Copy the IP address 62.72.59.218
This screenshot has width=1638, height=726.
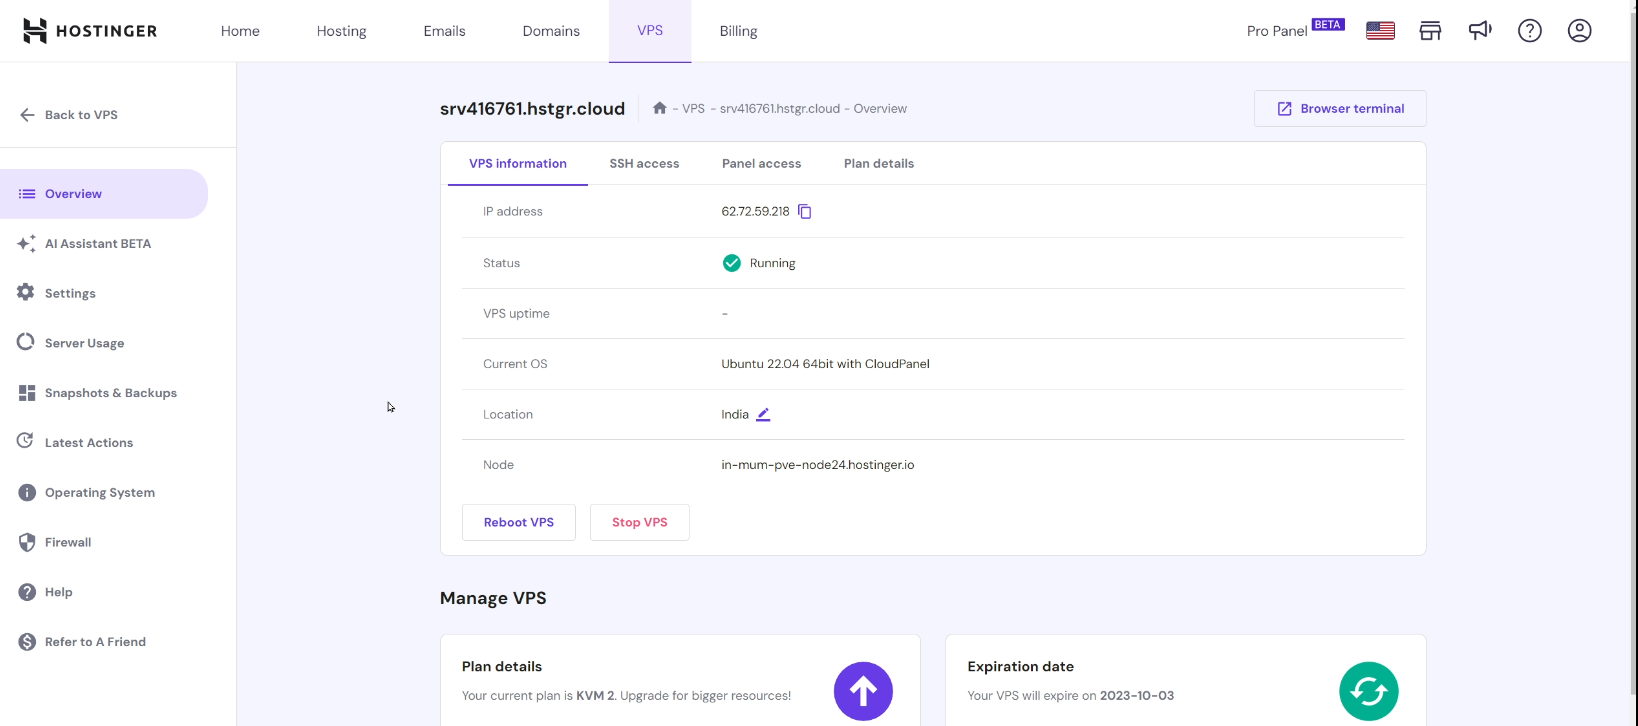(805, 211)
